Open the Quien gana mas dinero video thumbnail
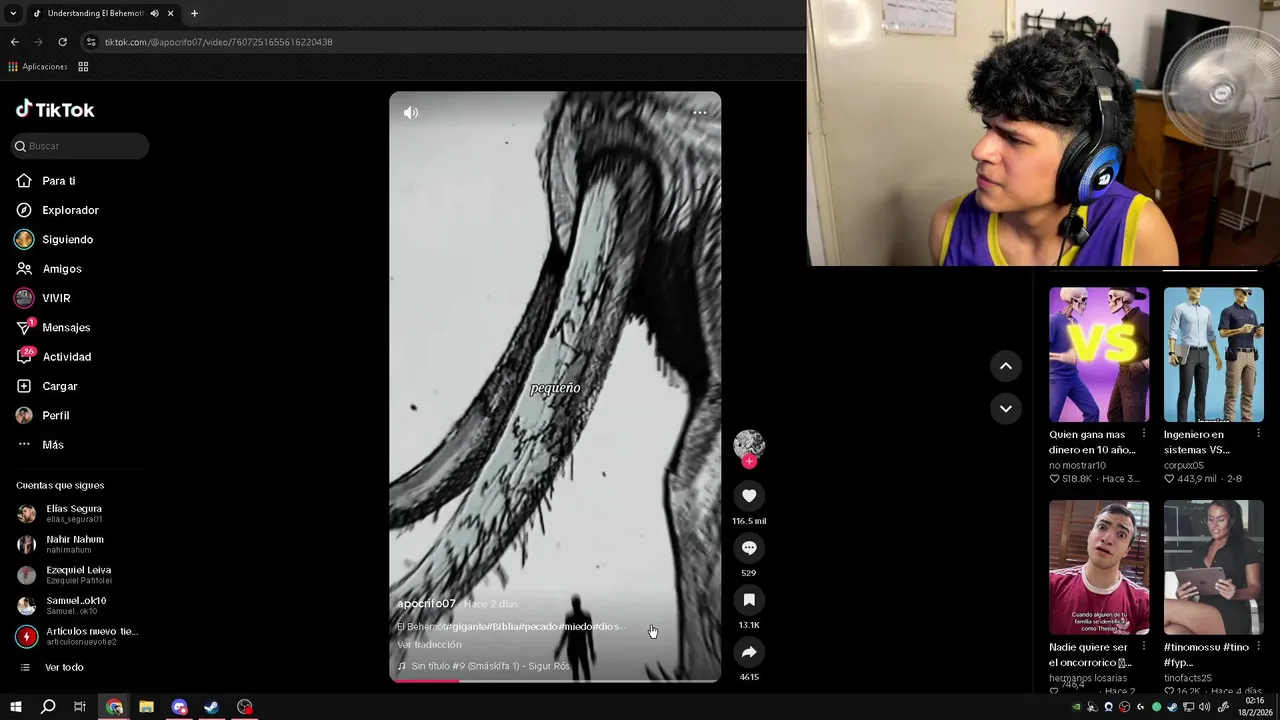 click(x=1099, y=355)
